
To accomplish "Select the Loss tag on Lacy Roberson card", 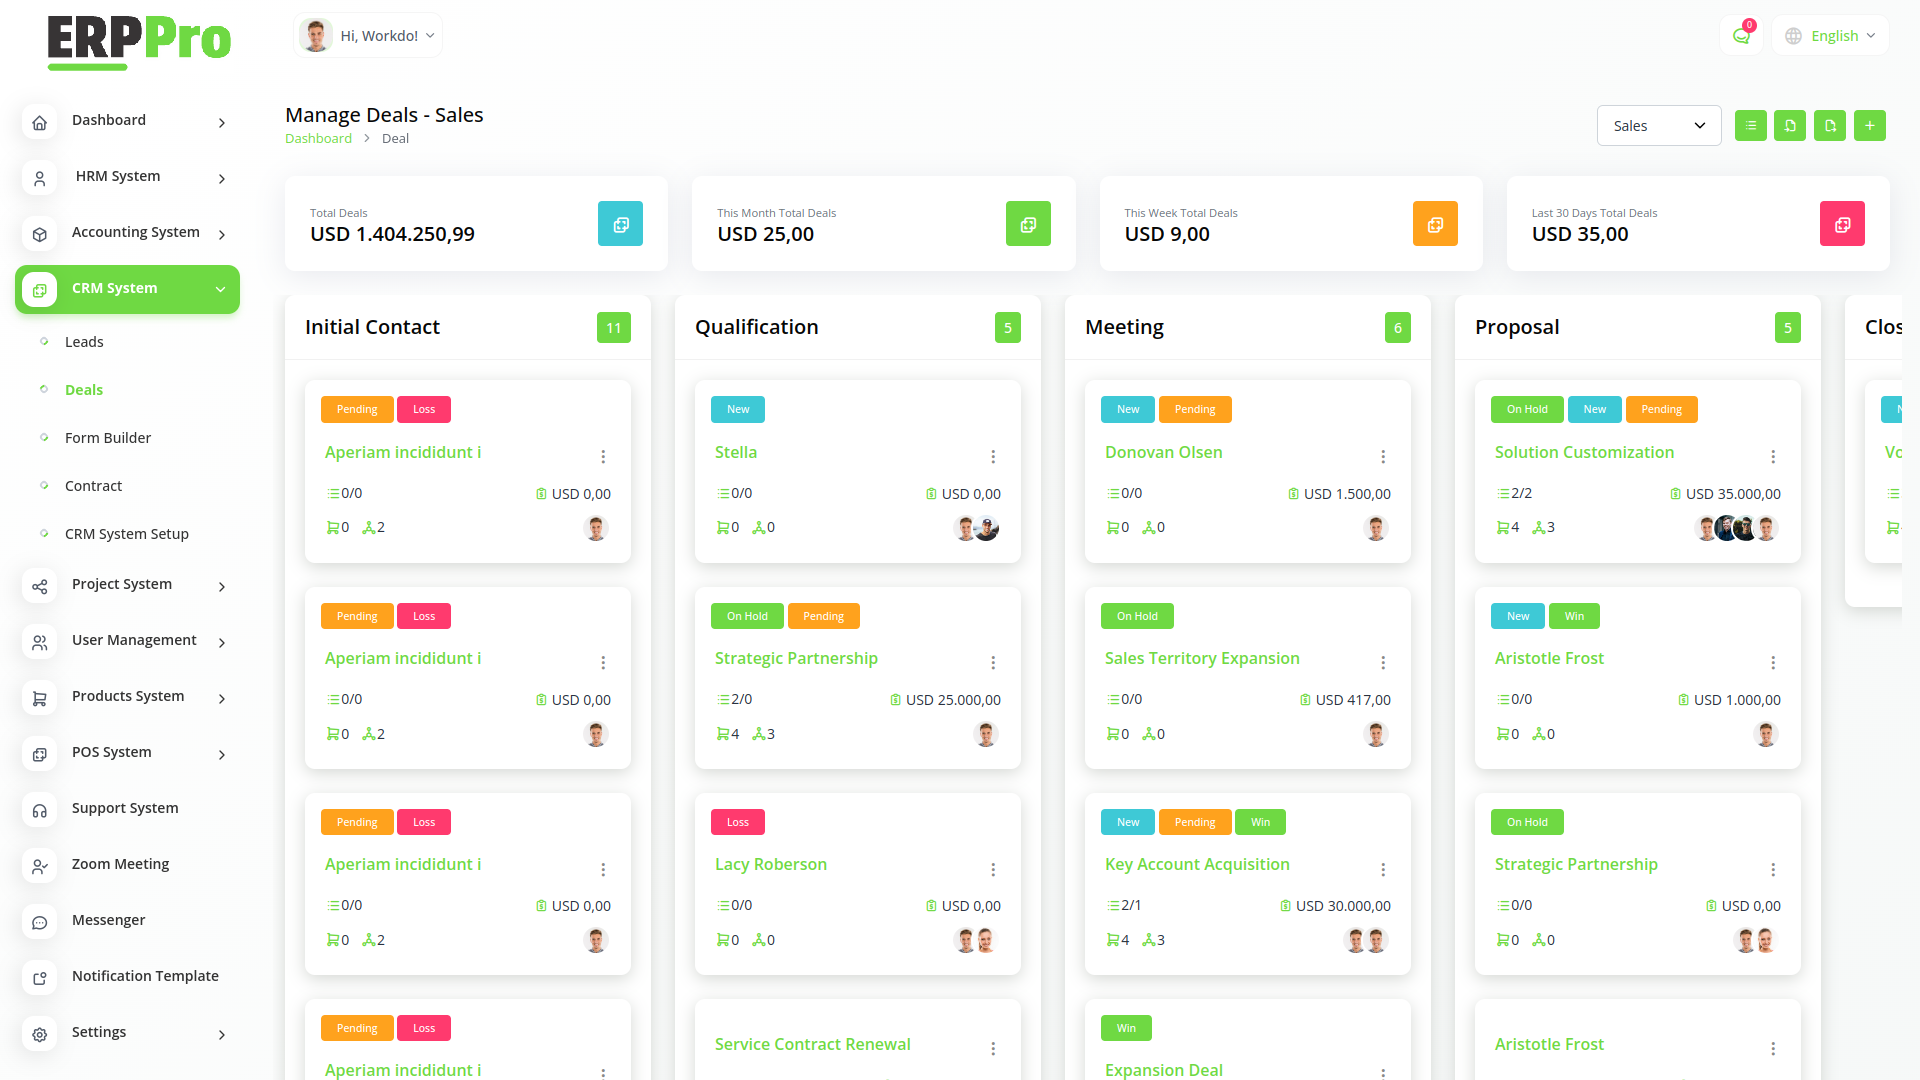I will 738,822.
